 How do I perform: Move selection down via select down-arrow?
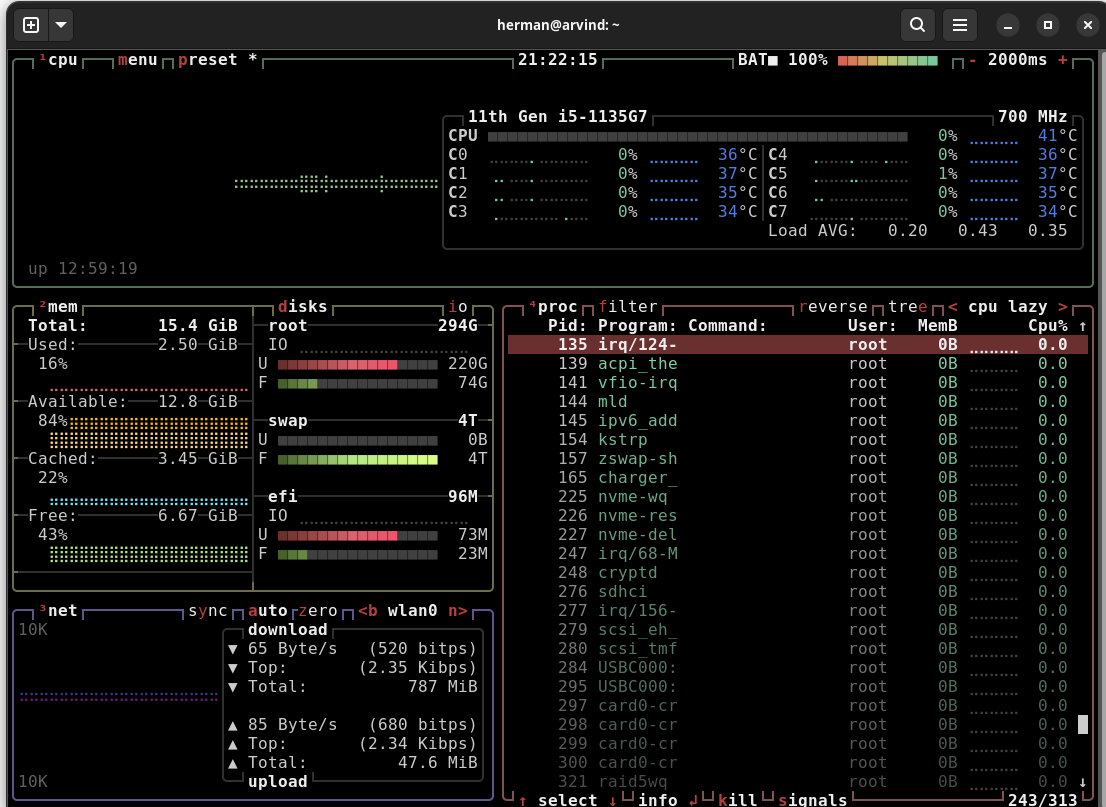pyautogui.click(x=612, y=800)
